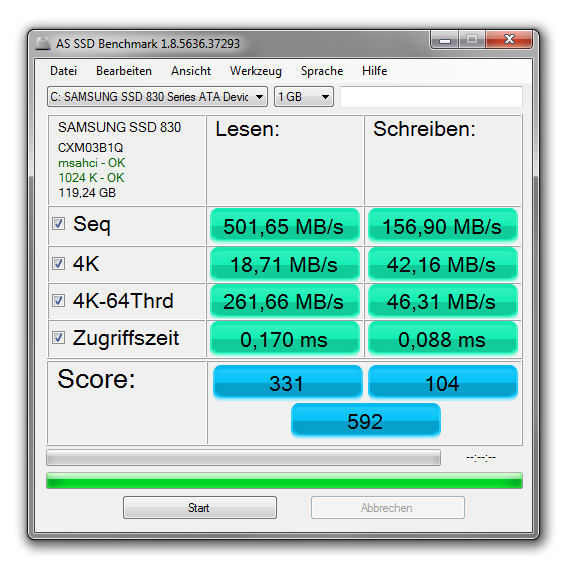Open the Ansicht menu
Image resolution: width=566 pixels, height=573 pixels.
click(191, 71)
